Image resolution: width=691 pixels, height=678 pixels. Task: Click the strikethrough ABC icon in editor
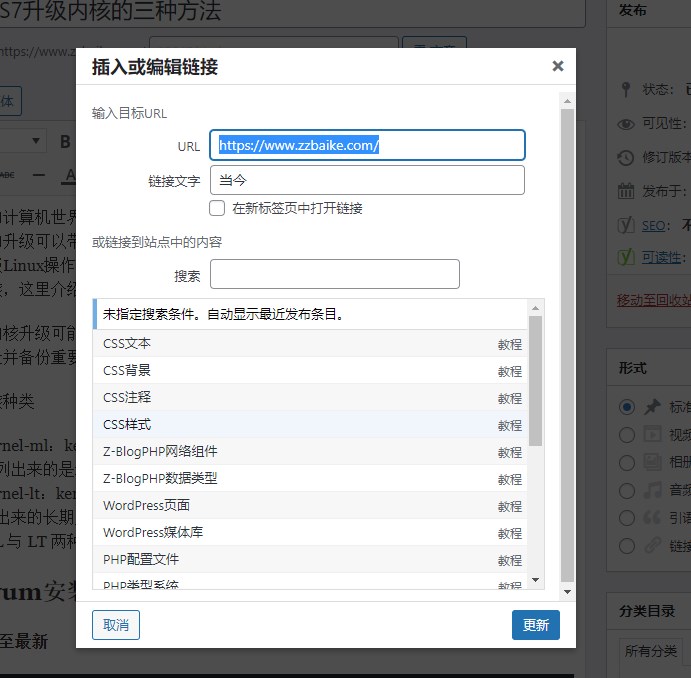tap(7, 175)
